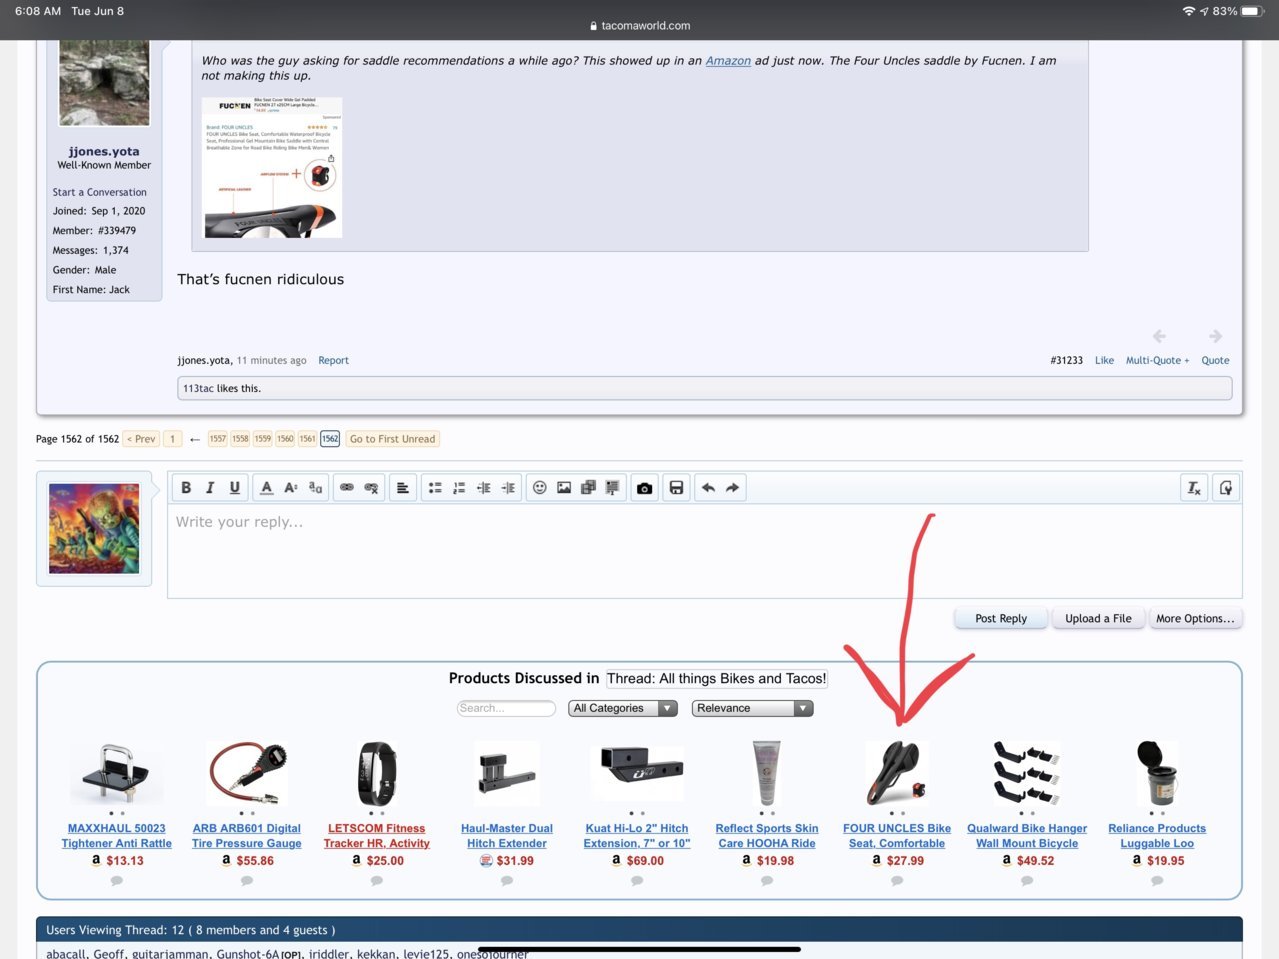Go to page 1559
Screen dimensions: 1279x959
click(x=263, y=439)
